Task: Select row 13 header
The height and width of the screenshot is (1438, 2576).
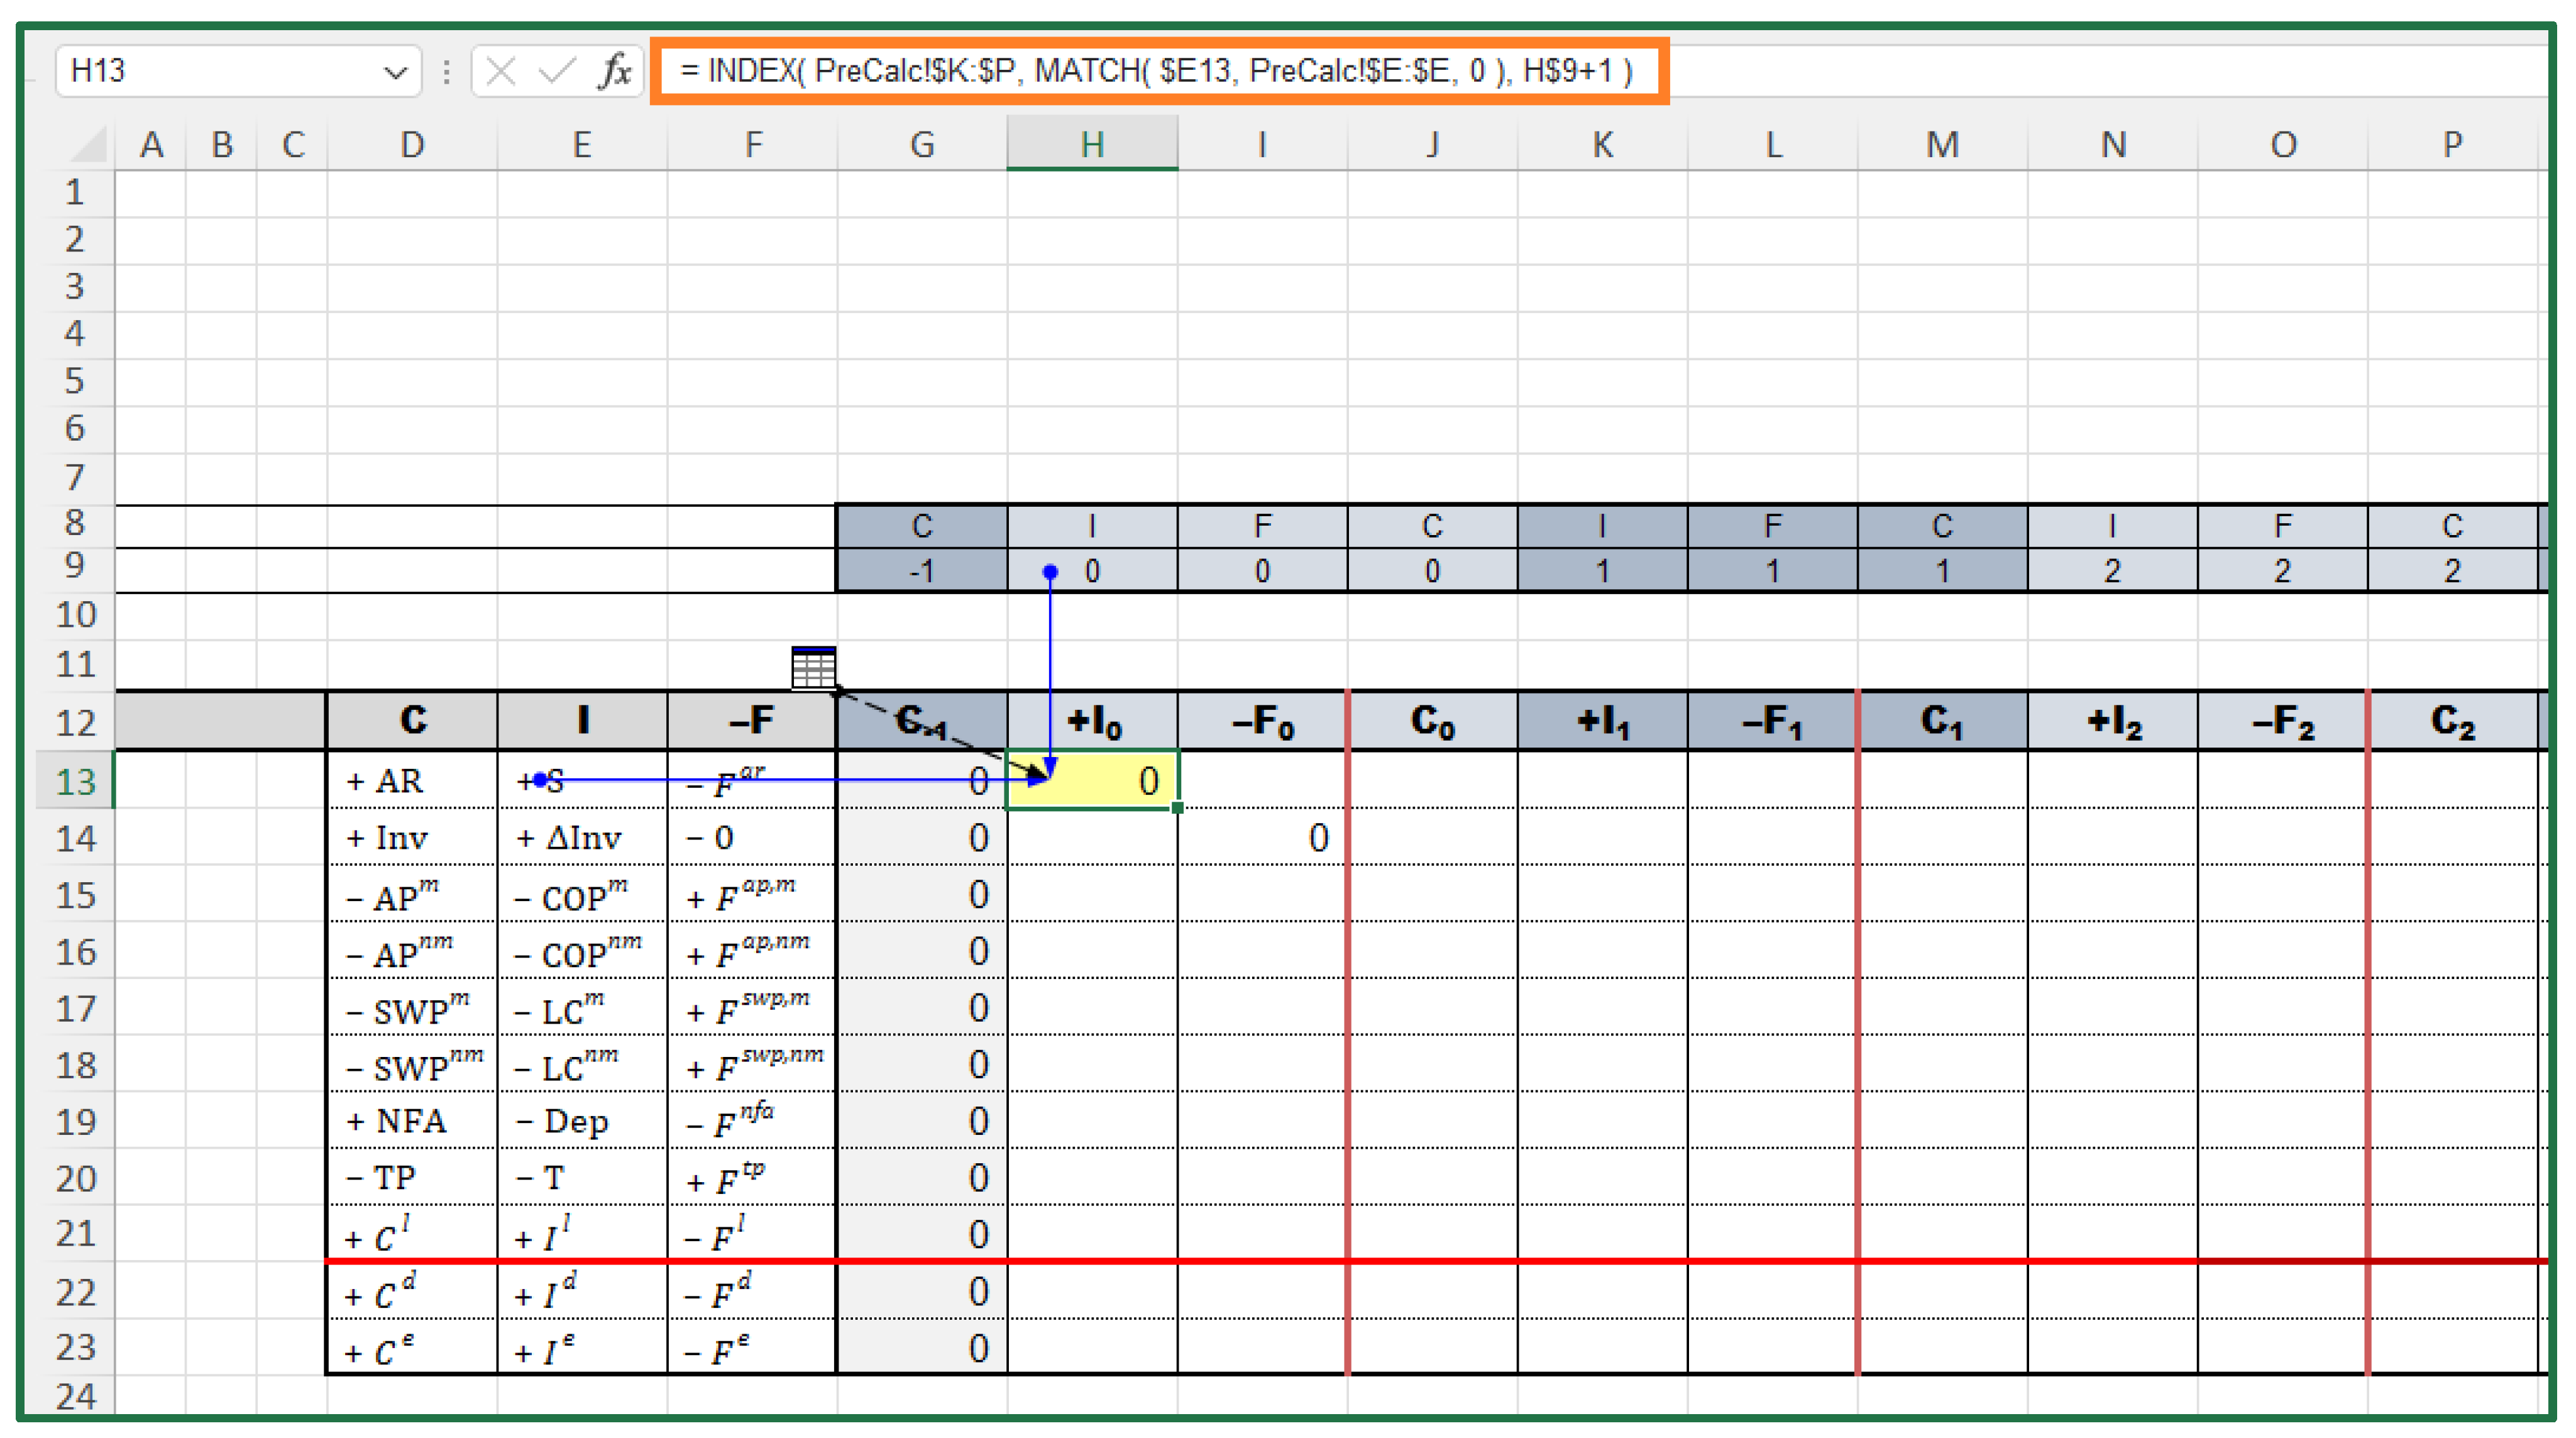Action: pyautogui.click(x=75, y=781)
